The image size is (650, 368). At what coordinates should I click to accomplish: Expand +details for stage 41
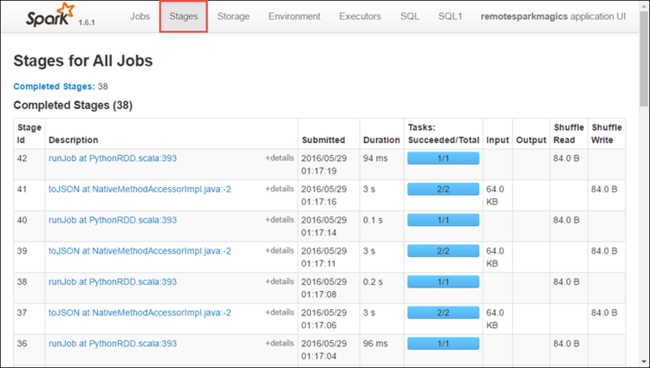(279, 189)
